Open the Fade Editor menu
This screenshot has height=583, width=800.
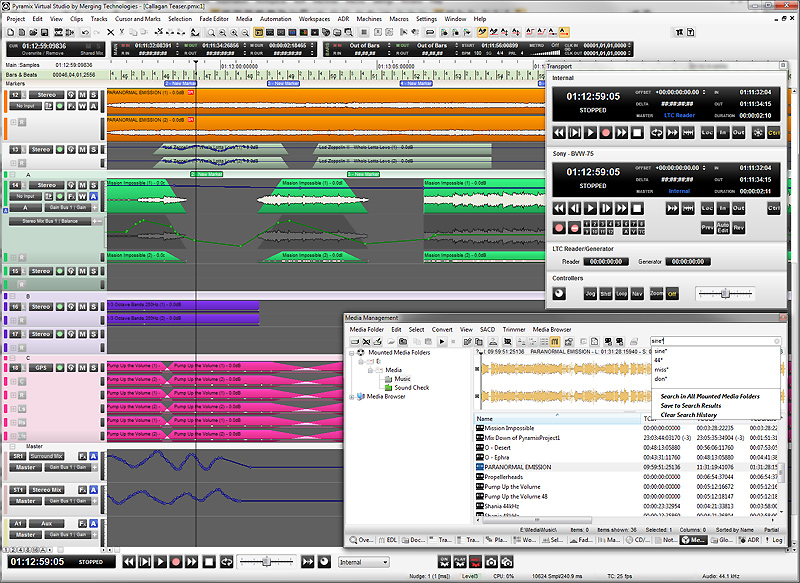214,19
